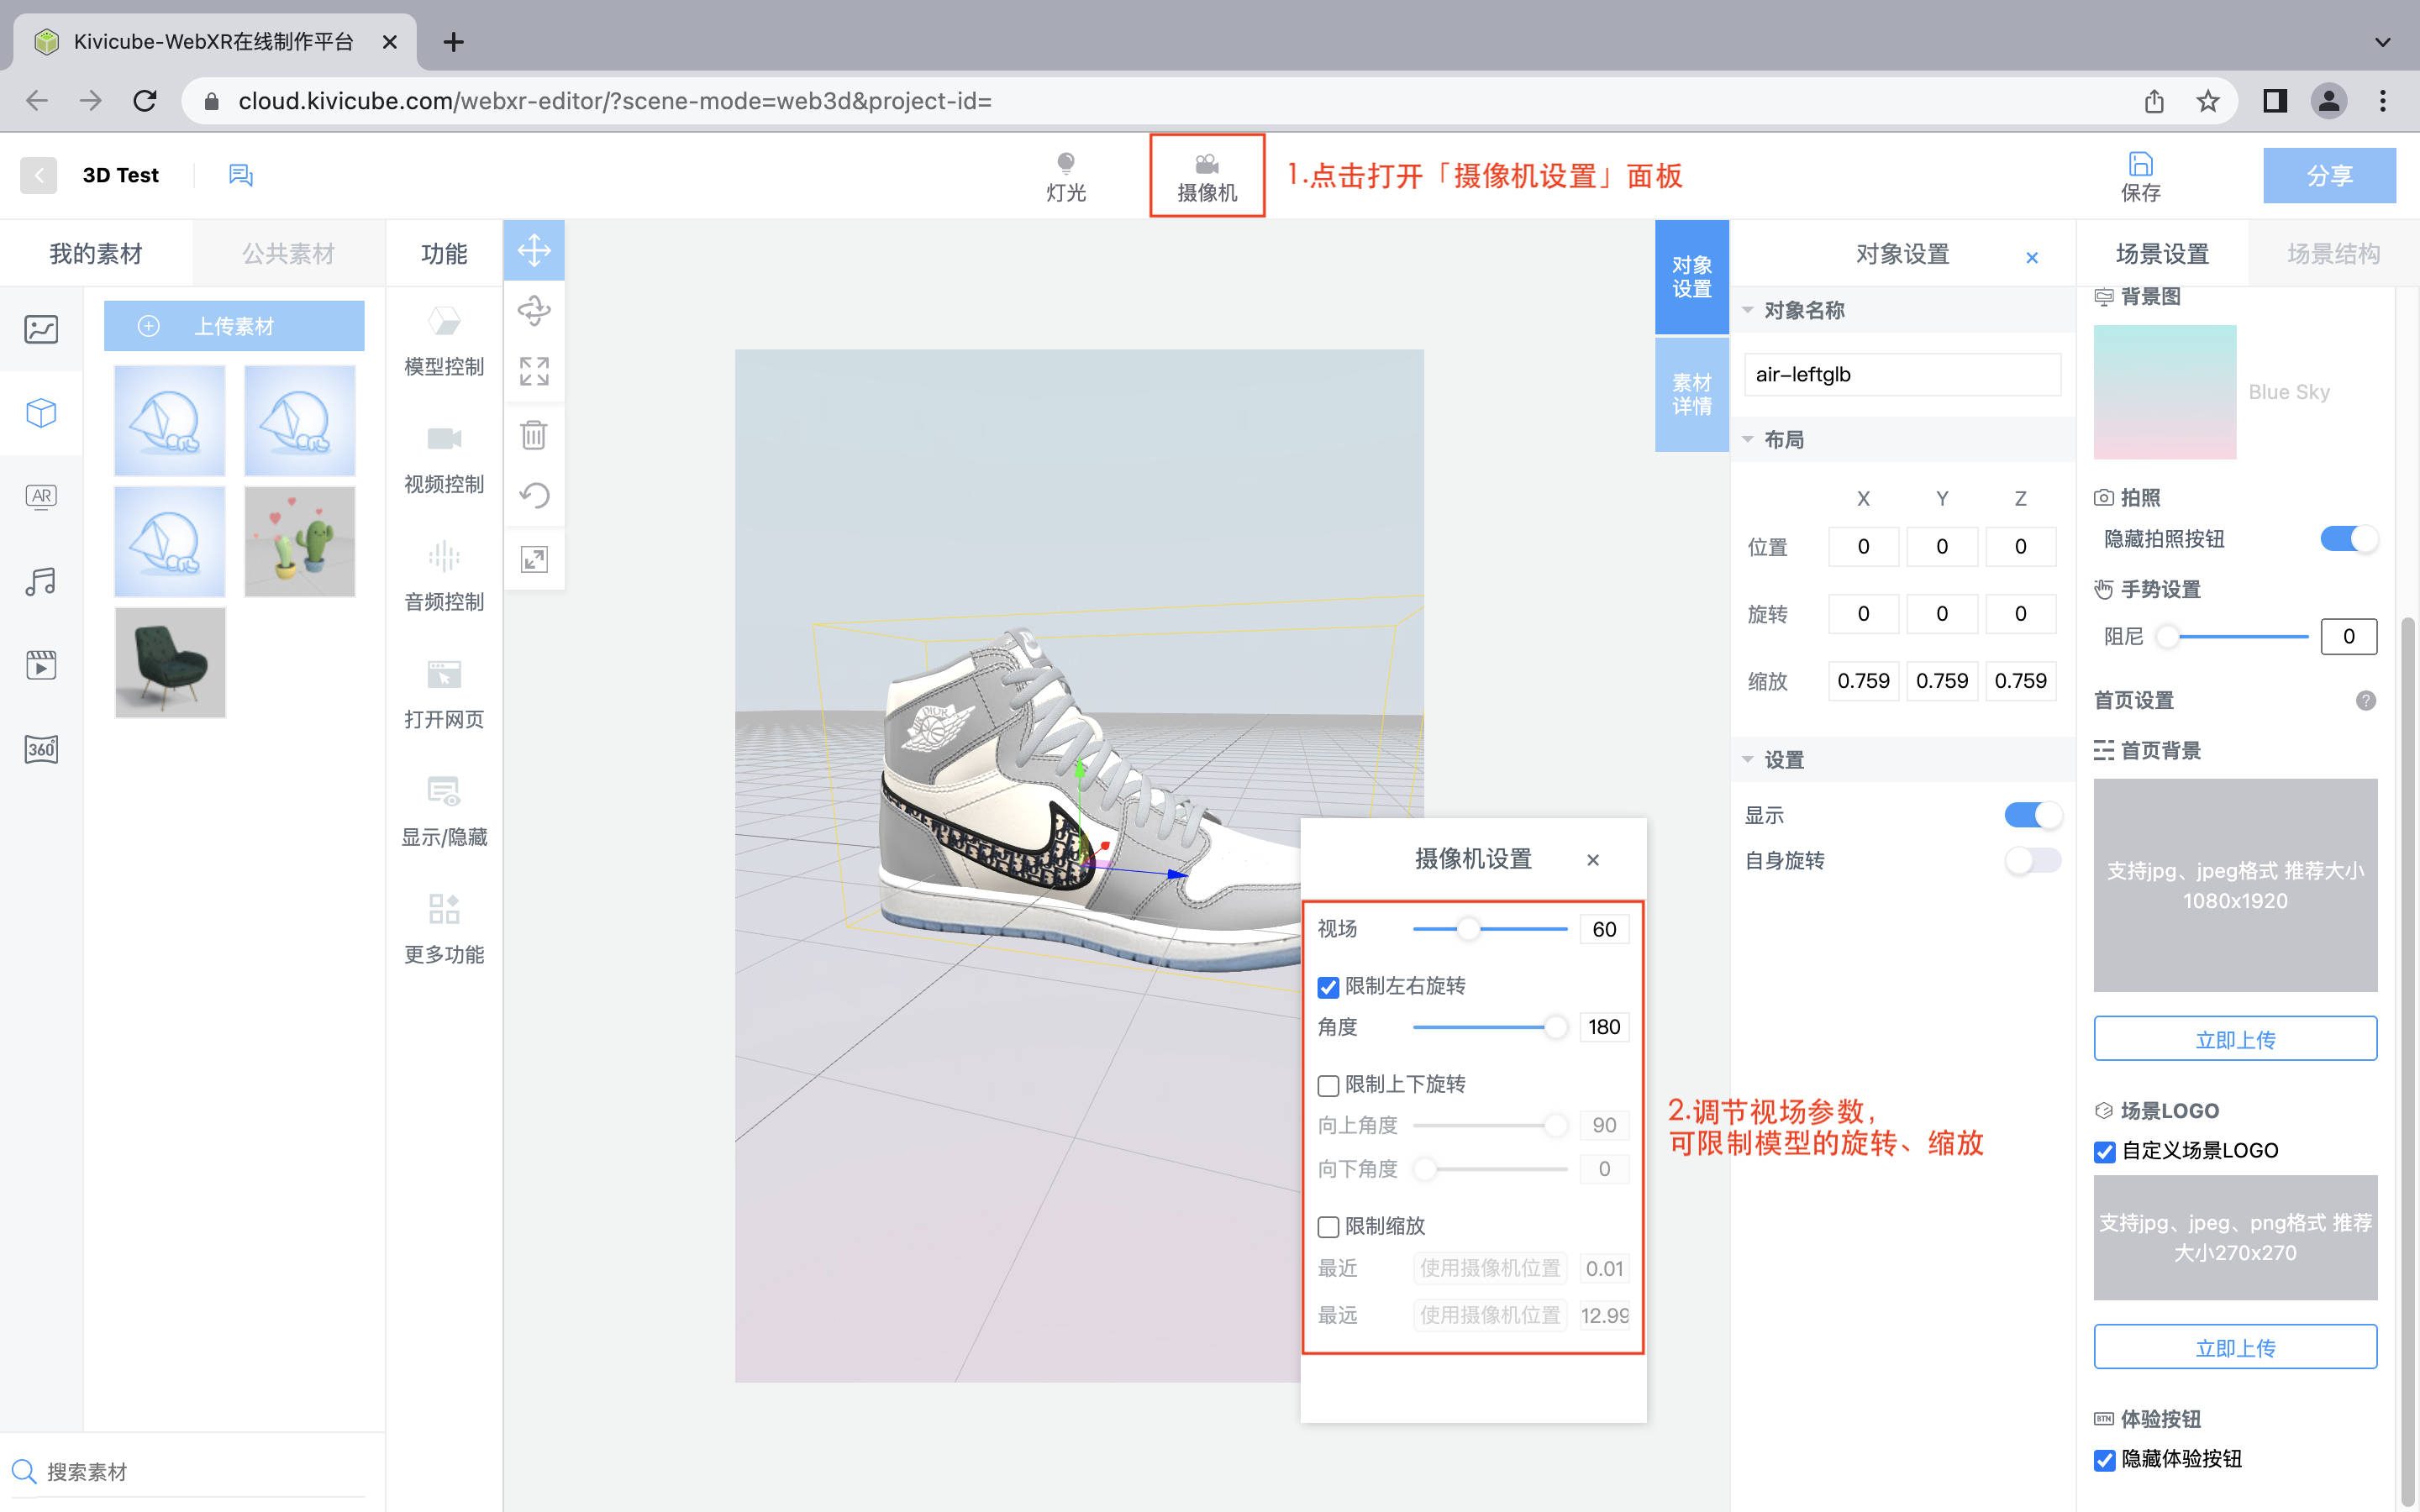Click the 上传素材 button
The image size is (2420, 1512).
coord(234,326)
